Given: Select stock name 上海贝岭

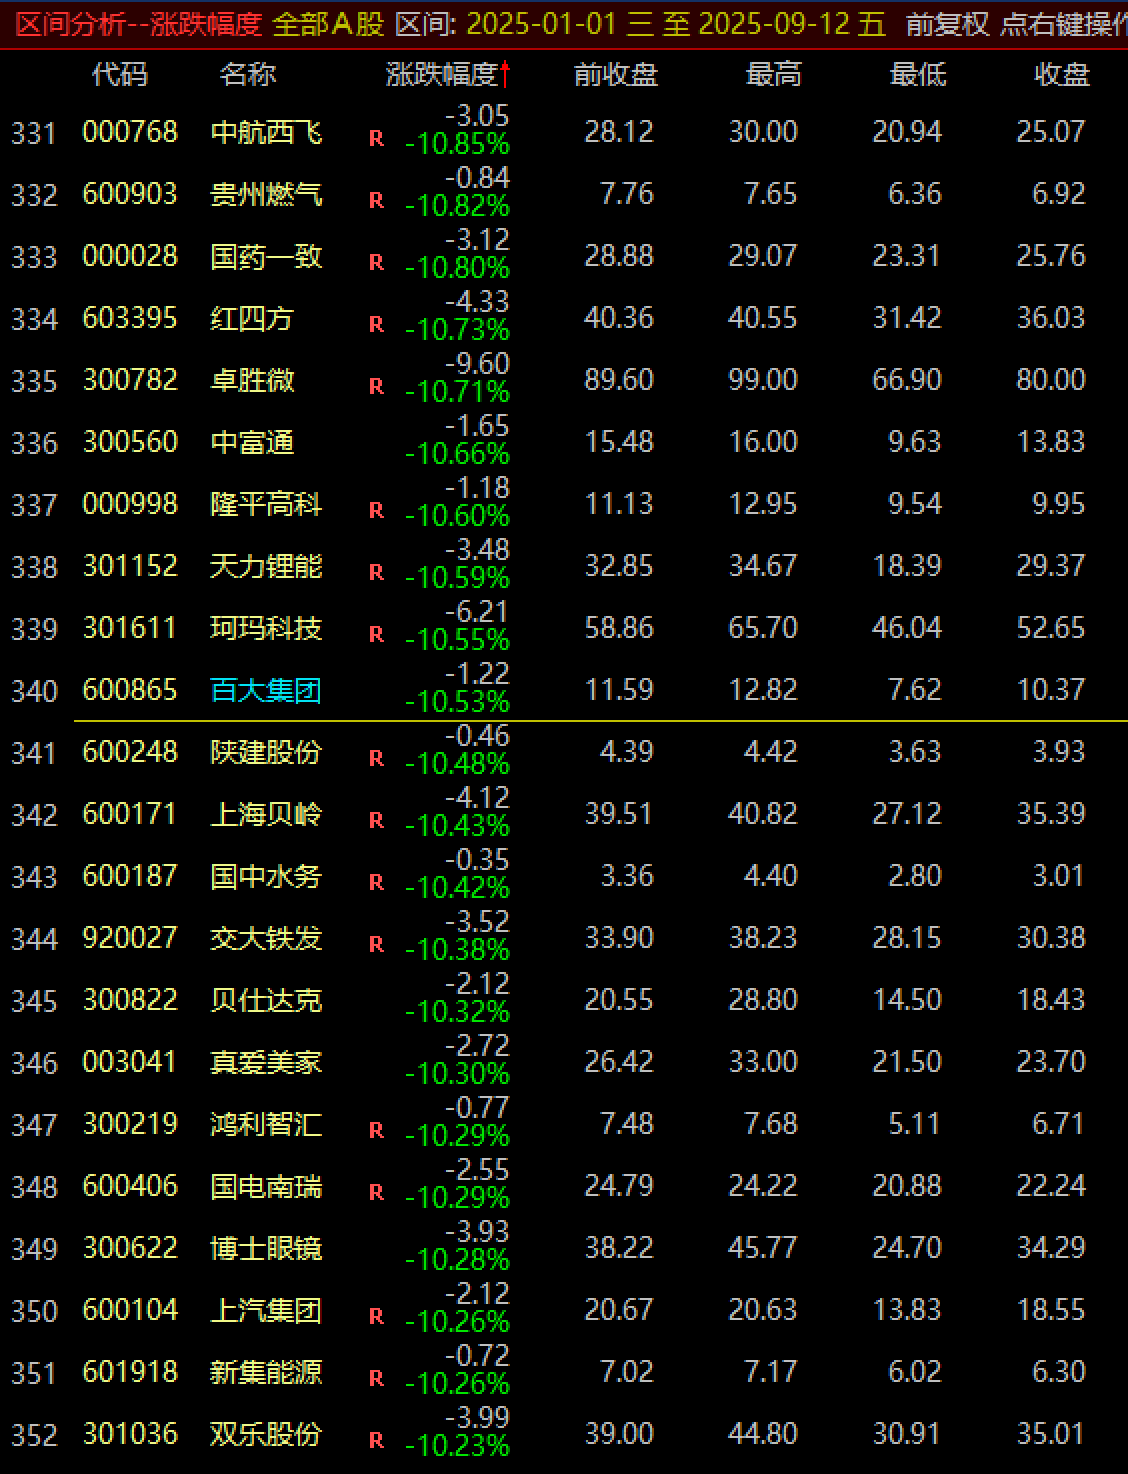Looking at the screenshot, I should pyautogui.click(x=266, y=814).
